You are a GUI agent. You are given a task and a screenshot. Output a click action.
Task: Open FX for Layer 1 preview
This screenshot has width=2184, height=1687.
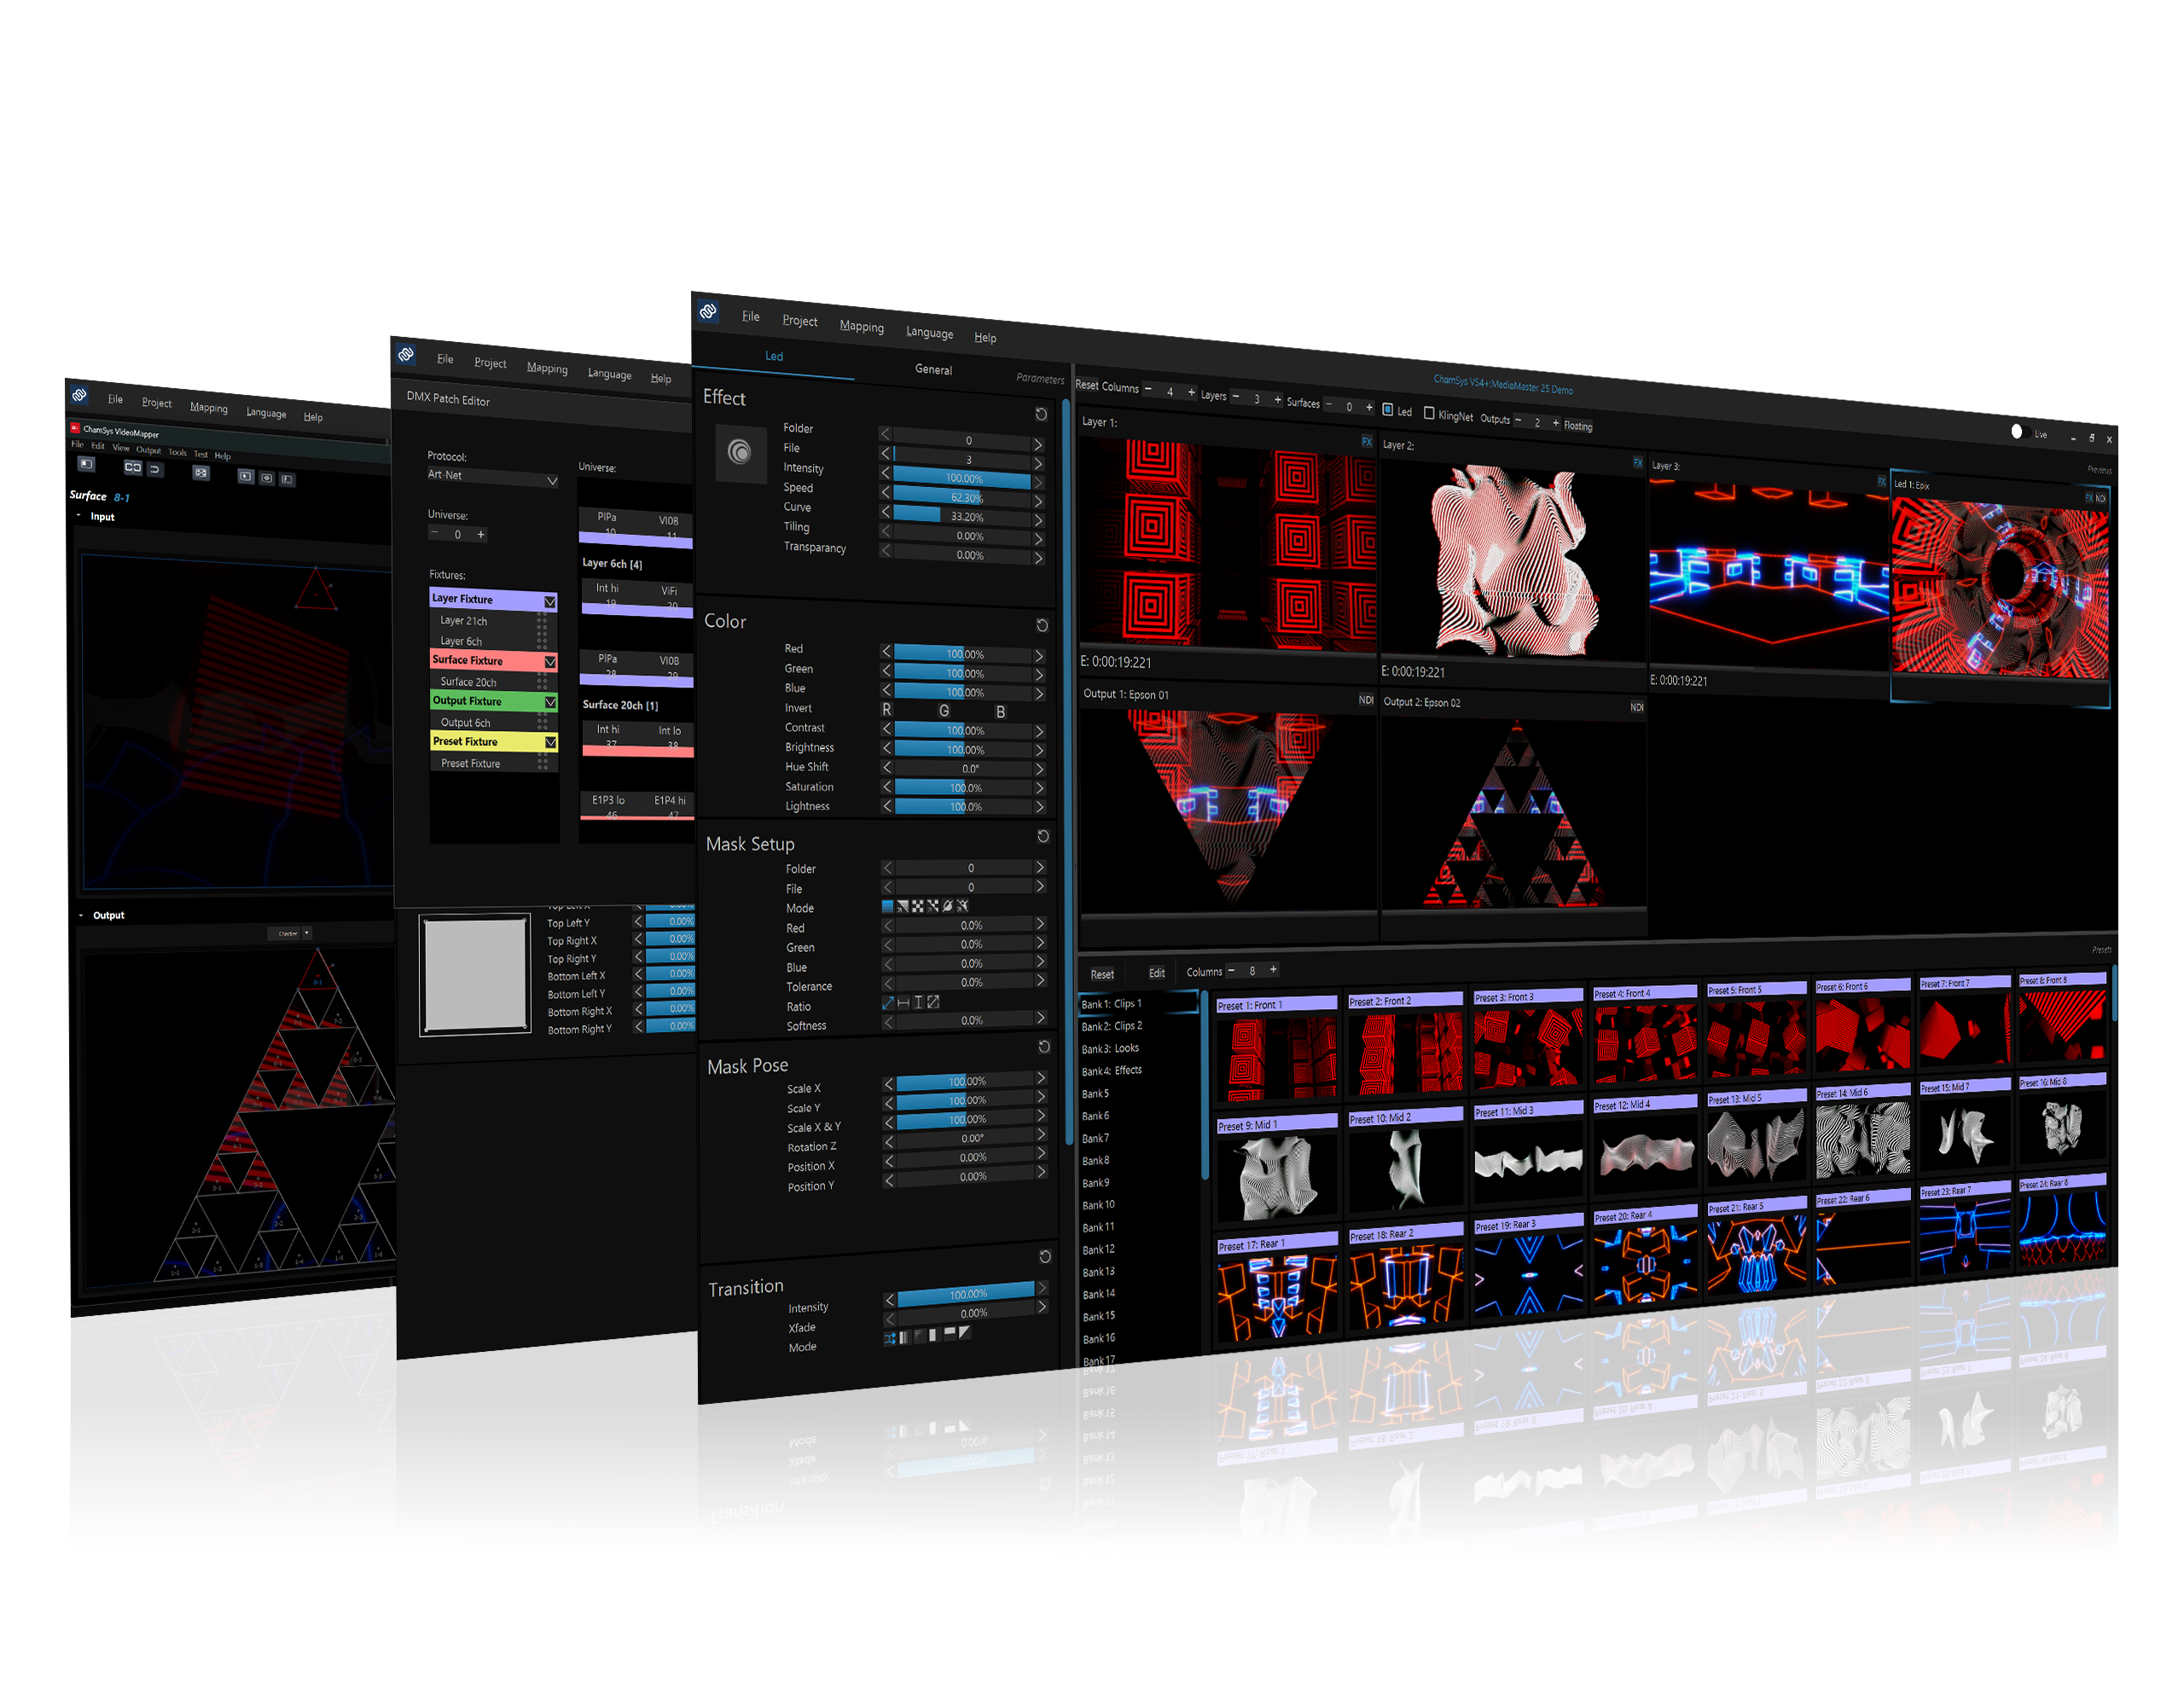[1367, 441]
